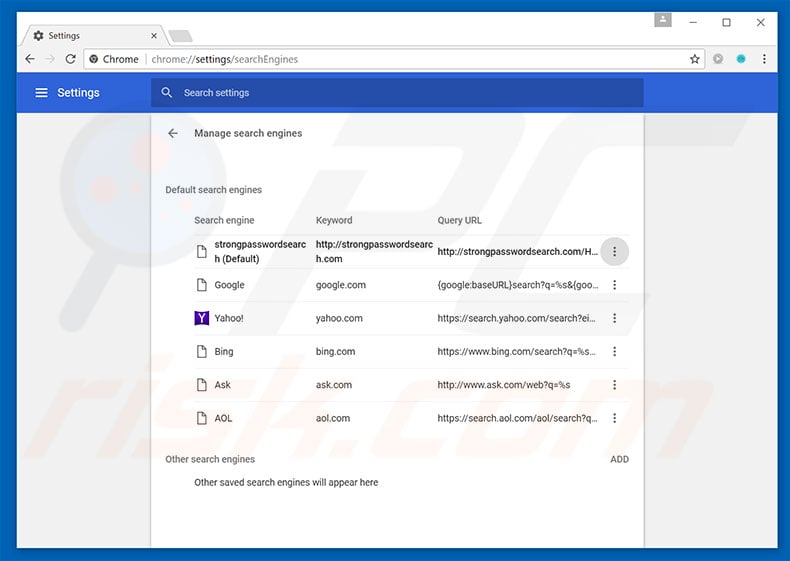Viewport: 790px width, 561px height.
Task: Reload the settings page
Action: click(71, 59)
